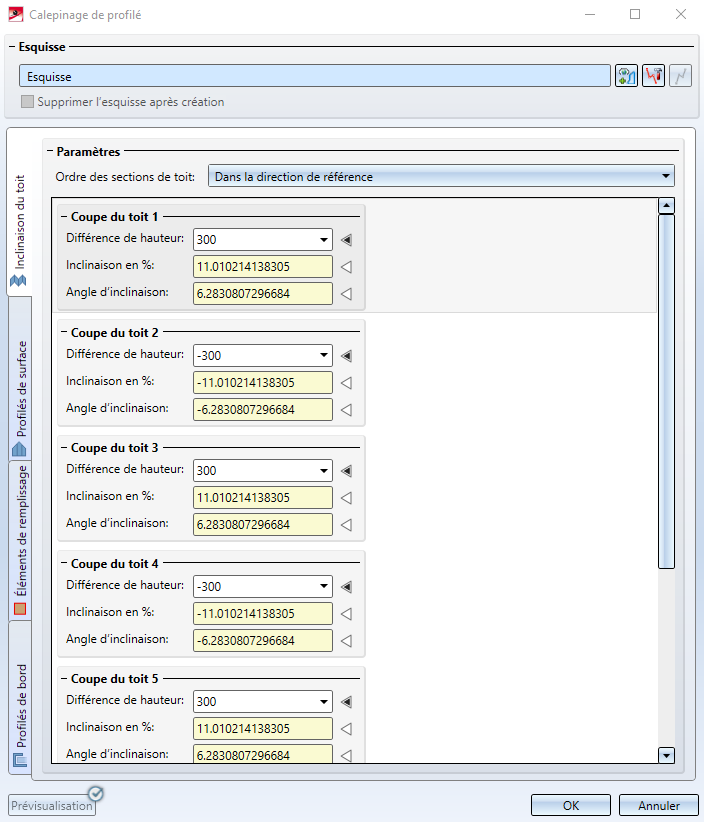Click arrow next to Inclinaison en % Coupe 5
The height and width of the screenshot is (822, 704).
pyautogui.click(x=346, y=729)
